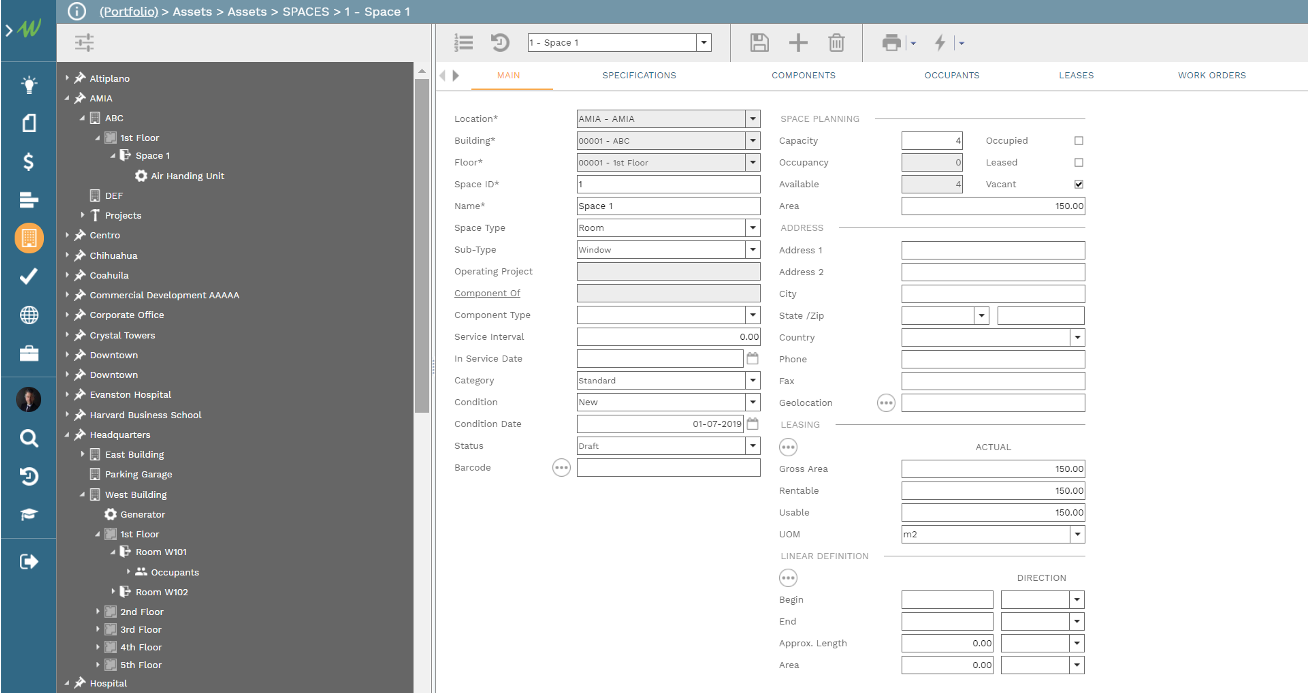This screenshot has width=1309, height=697.
Task: Click the printer icon
Action: coord(892,43)
